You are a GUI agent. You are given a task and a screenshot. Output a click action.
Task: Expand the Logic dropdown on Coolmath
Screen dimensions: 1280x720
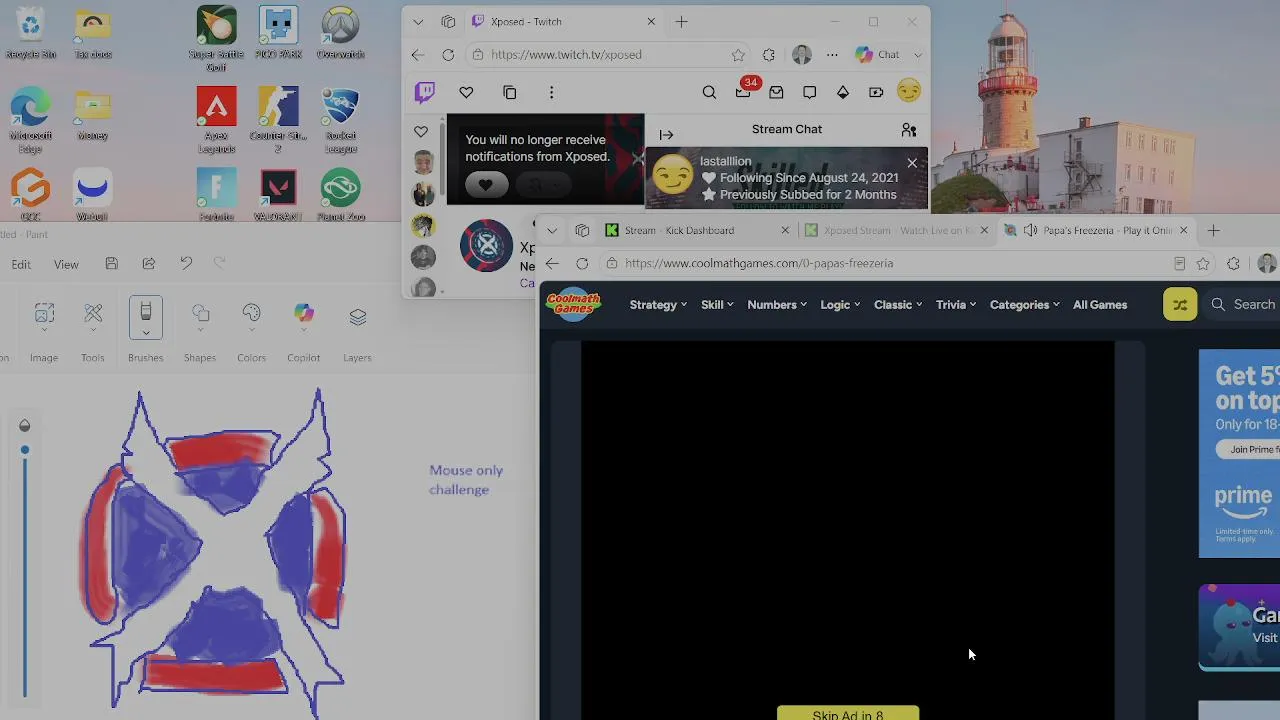[x=840, y=305]
